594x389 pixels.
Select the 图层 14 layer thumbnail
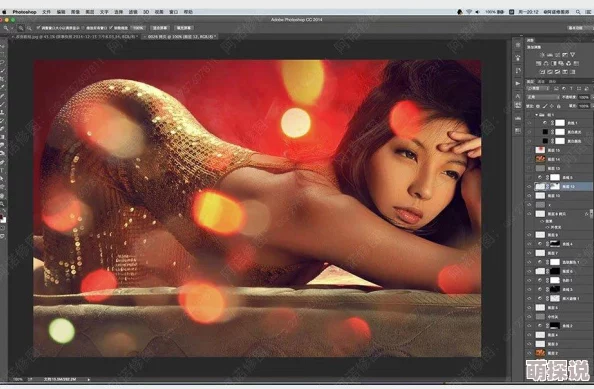[540, 159]
